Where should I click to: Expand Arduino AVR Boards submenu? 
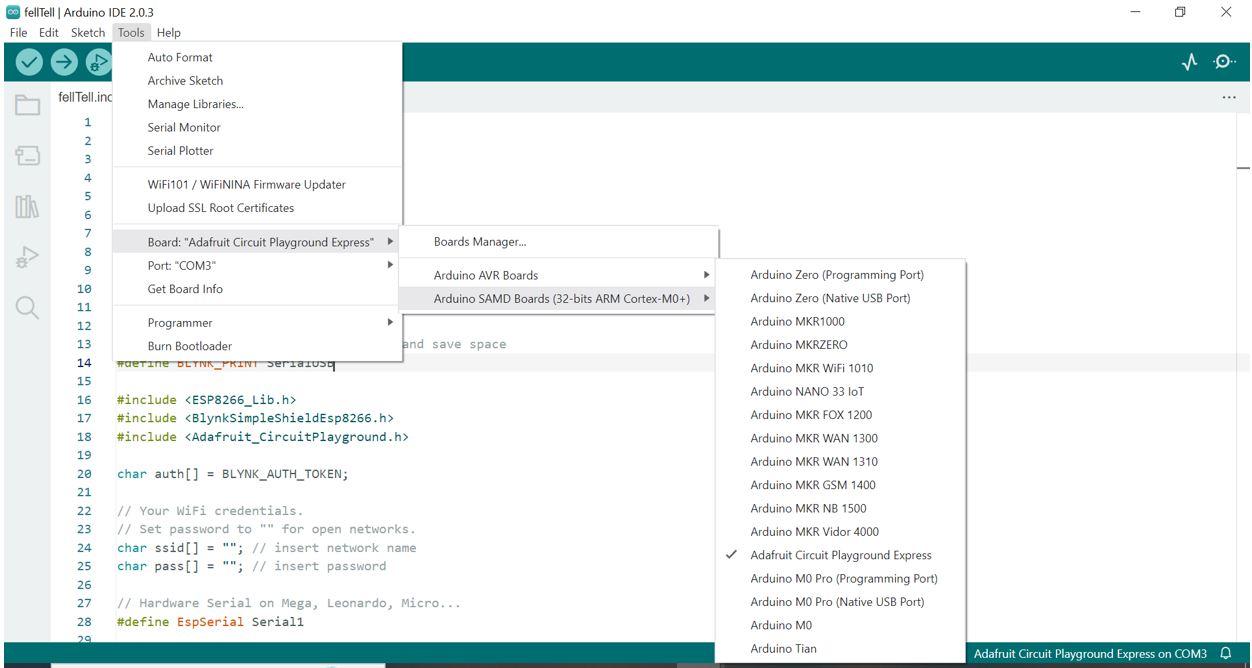click(x=558, y=275)
